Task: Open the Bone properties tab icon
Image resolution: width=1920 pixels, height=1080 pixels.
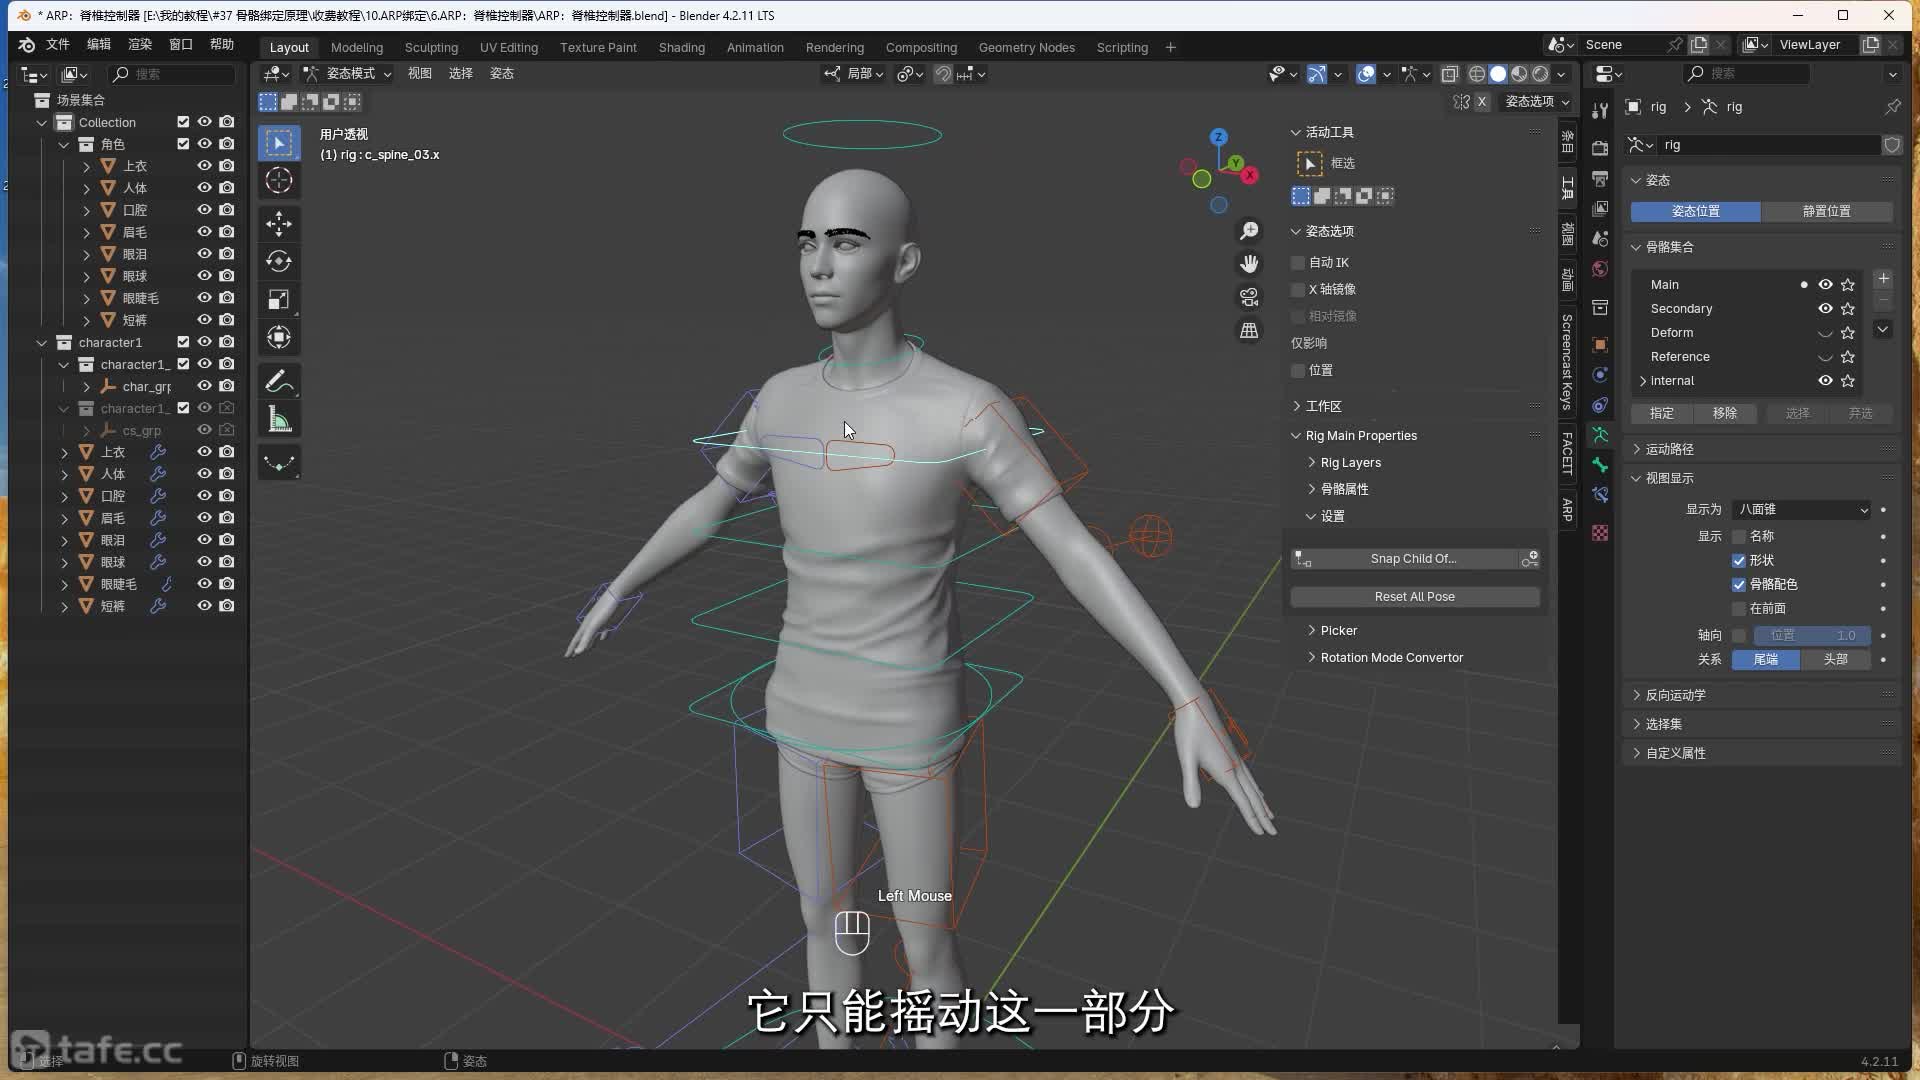Action: pyautogui.click(x=1600, y=465)
